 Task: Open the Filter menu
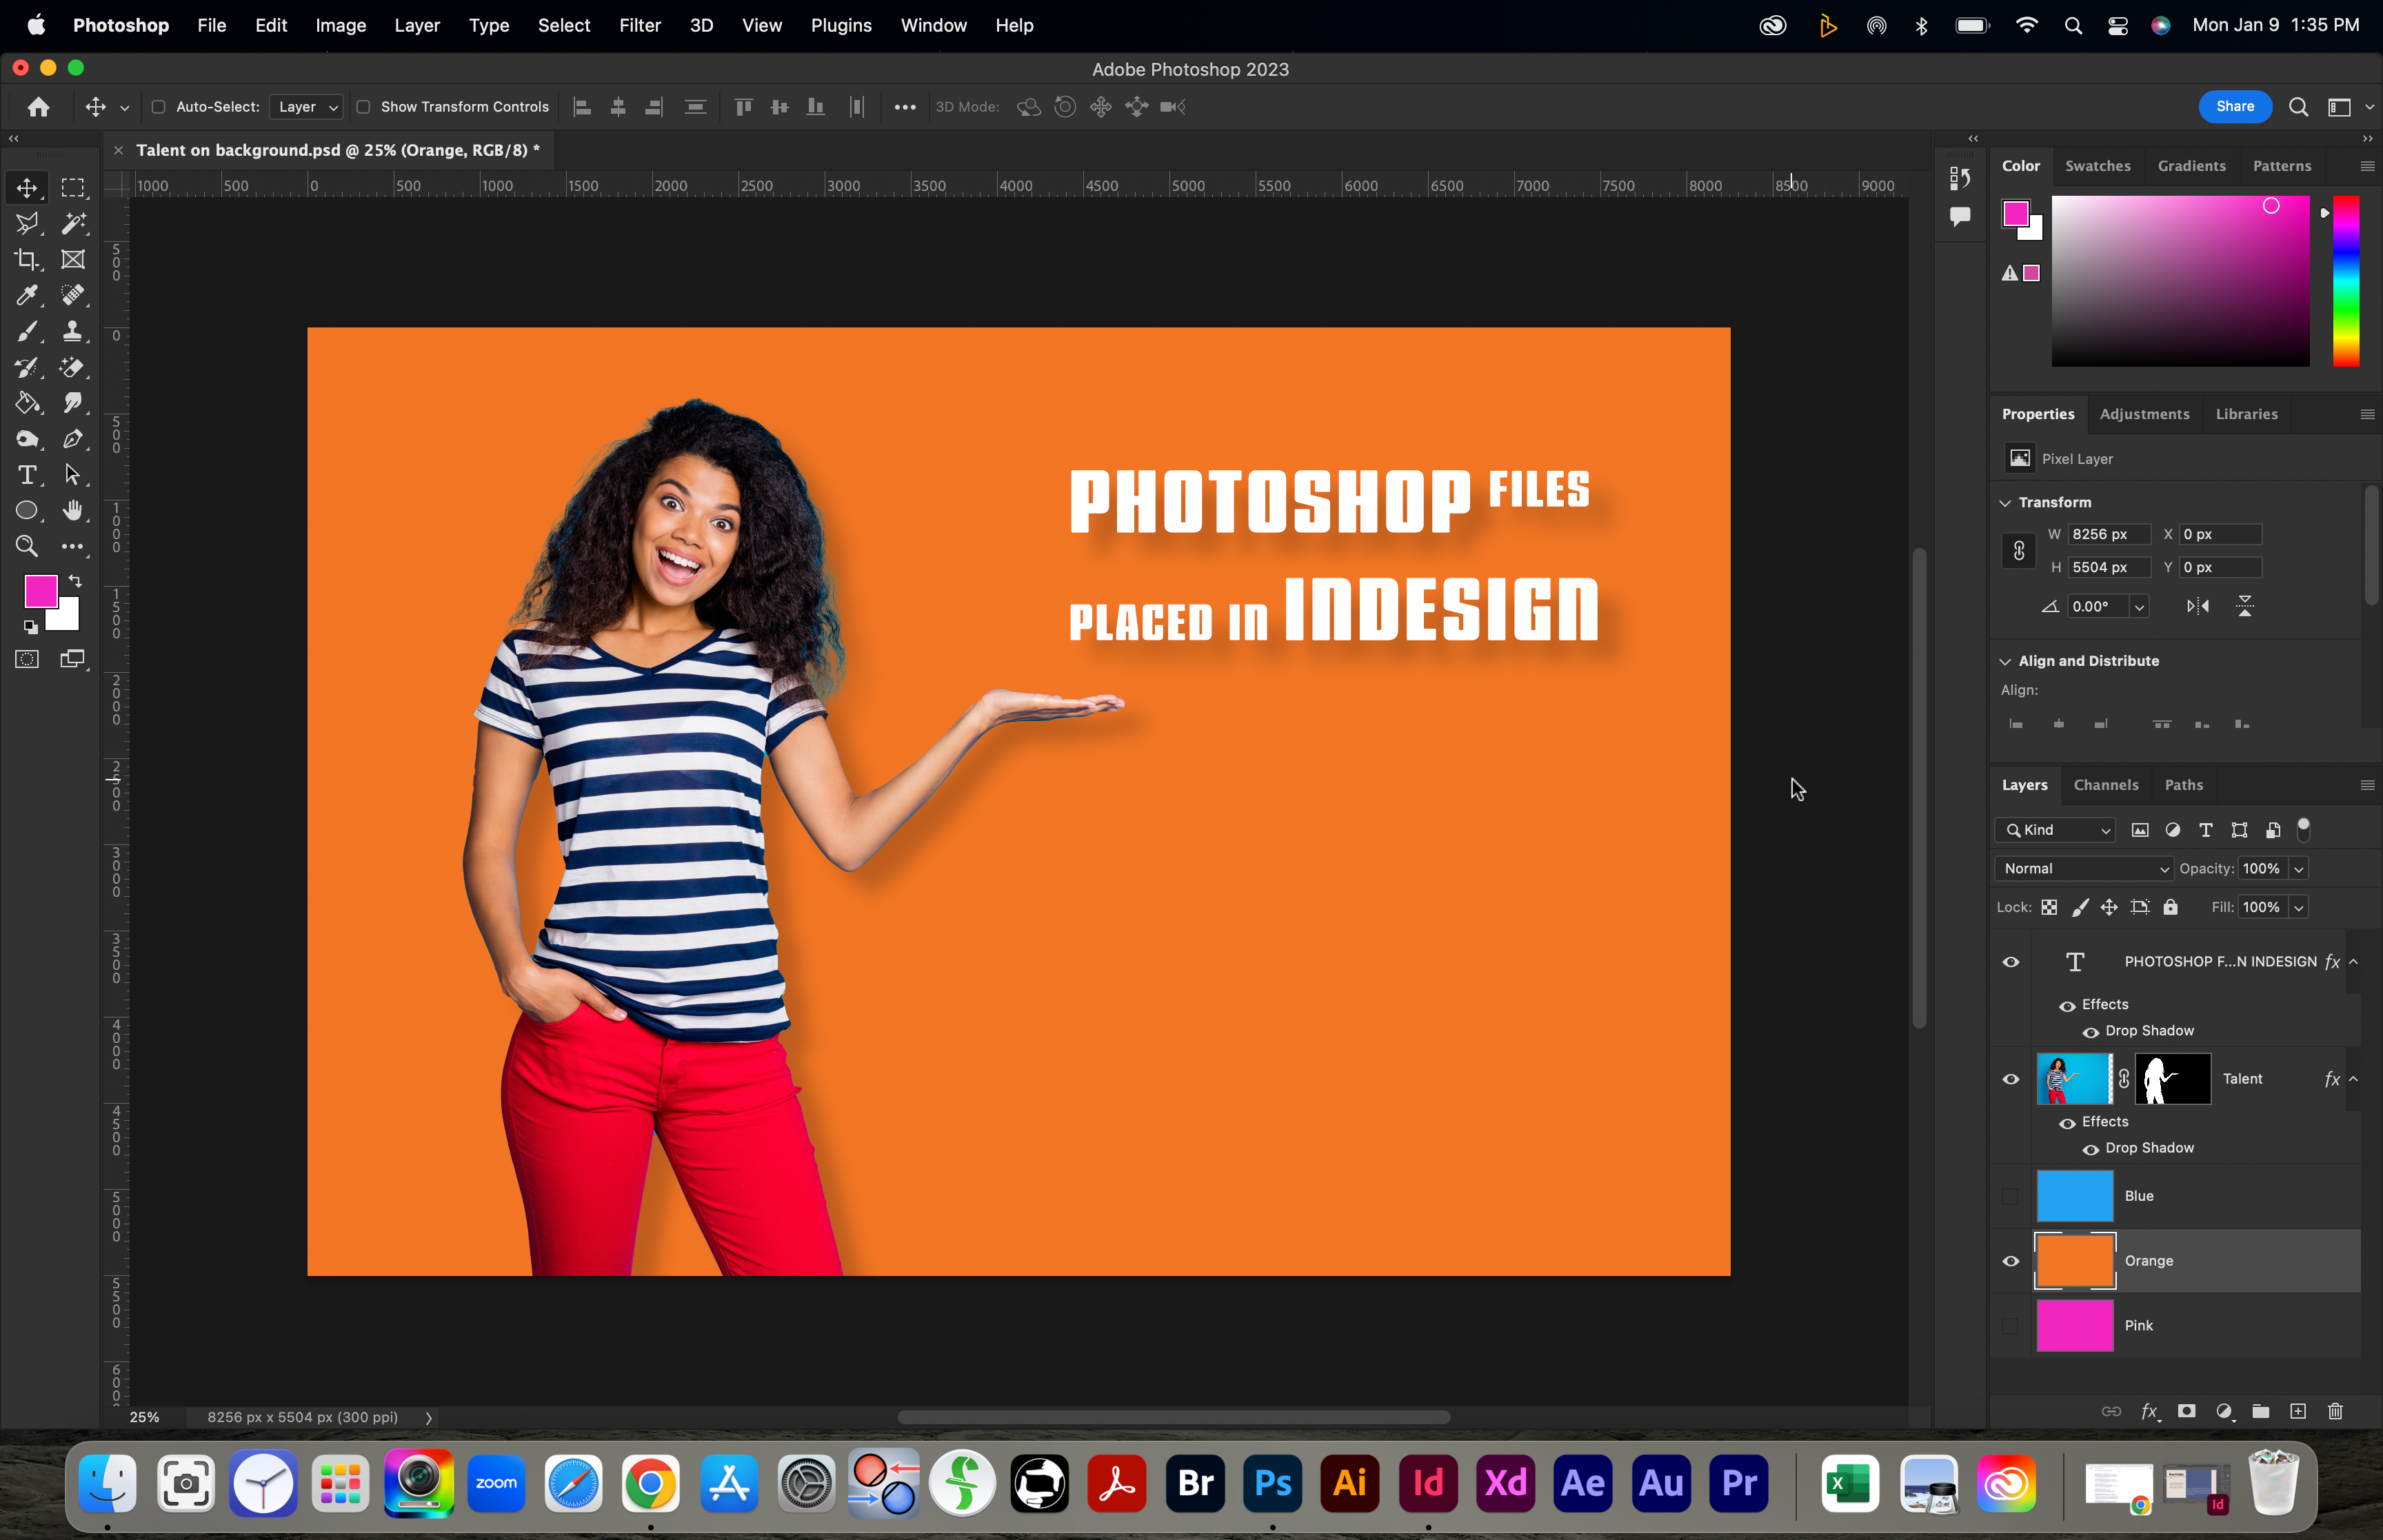tap(640, 25)
